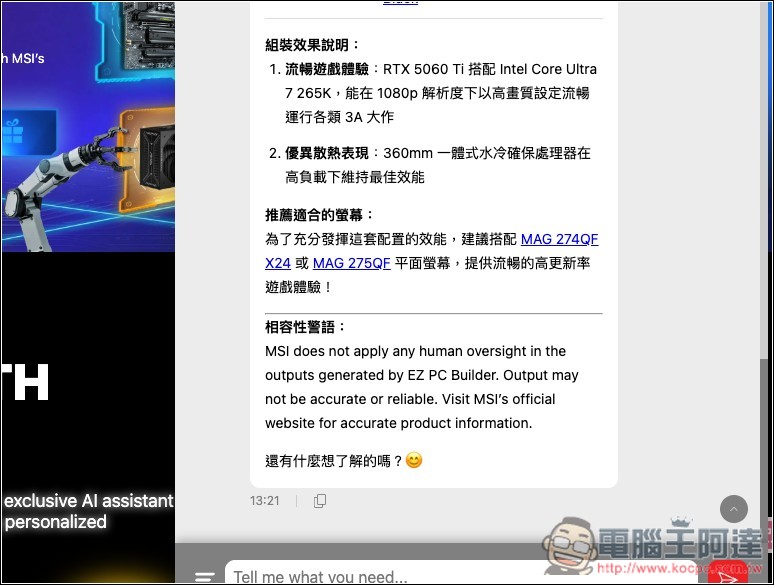The image size is (774, 585).
Task: Open the MAG 275QF monitor link
Action: click(x=351, y=263)
